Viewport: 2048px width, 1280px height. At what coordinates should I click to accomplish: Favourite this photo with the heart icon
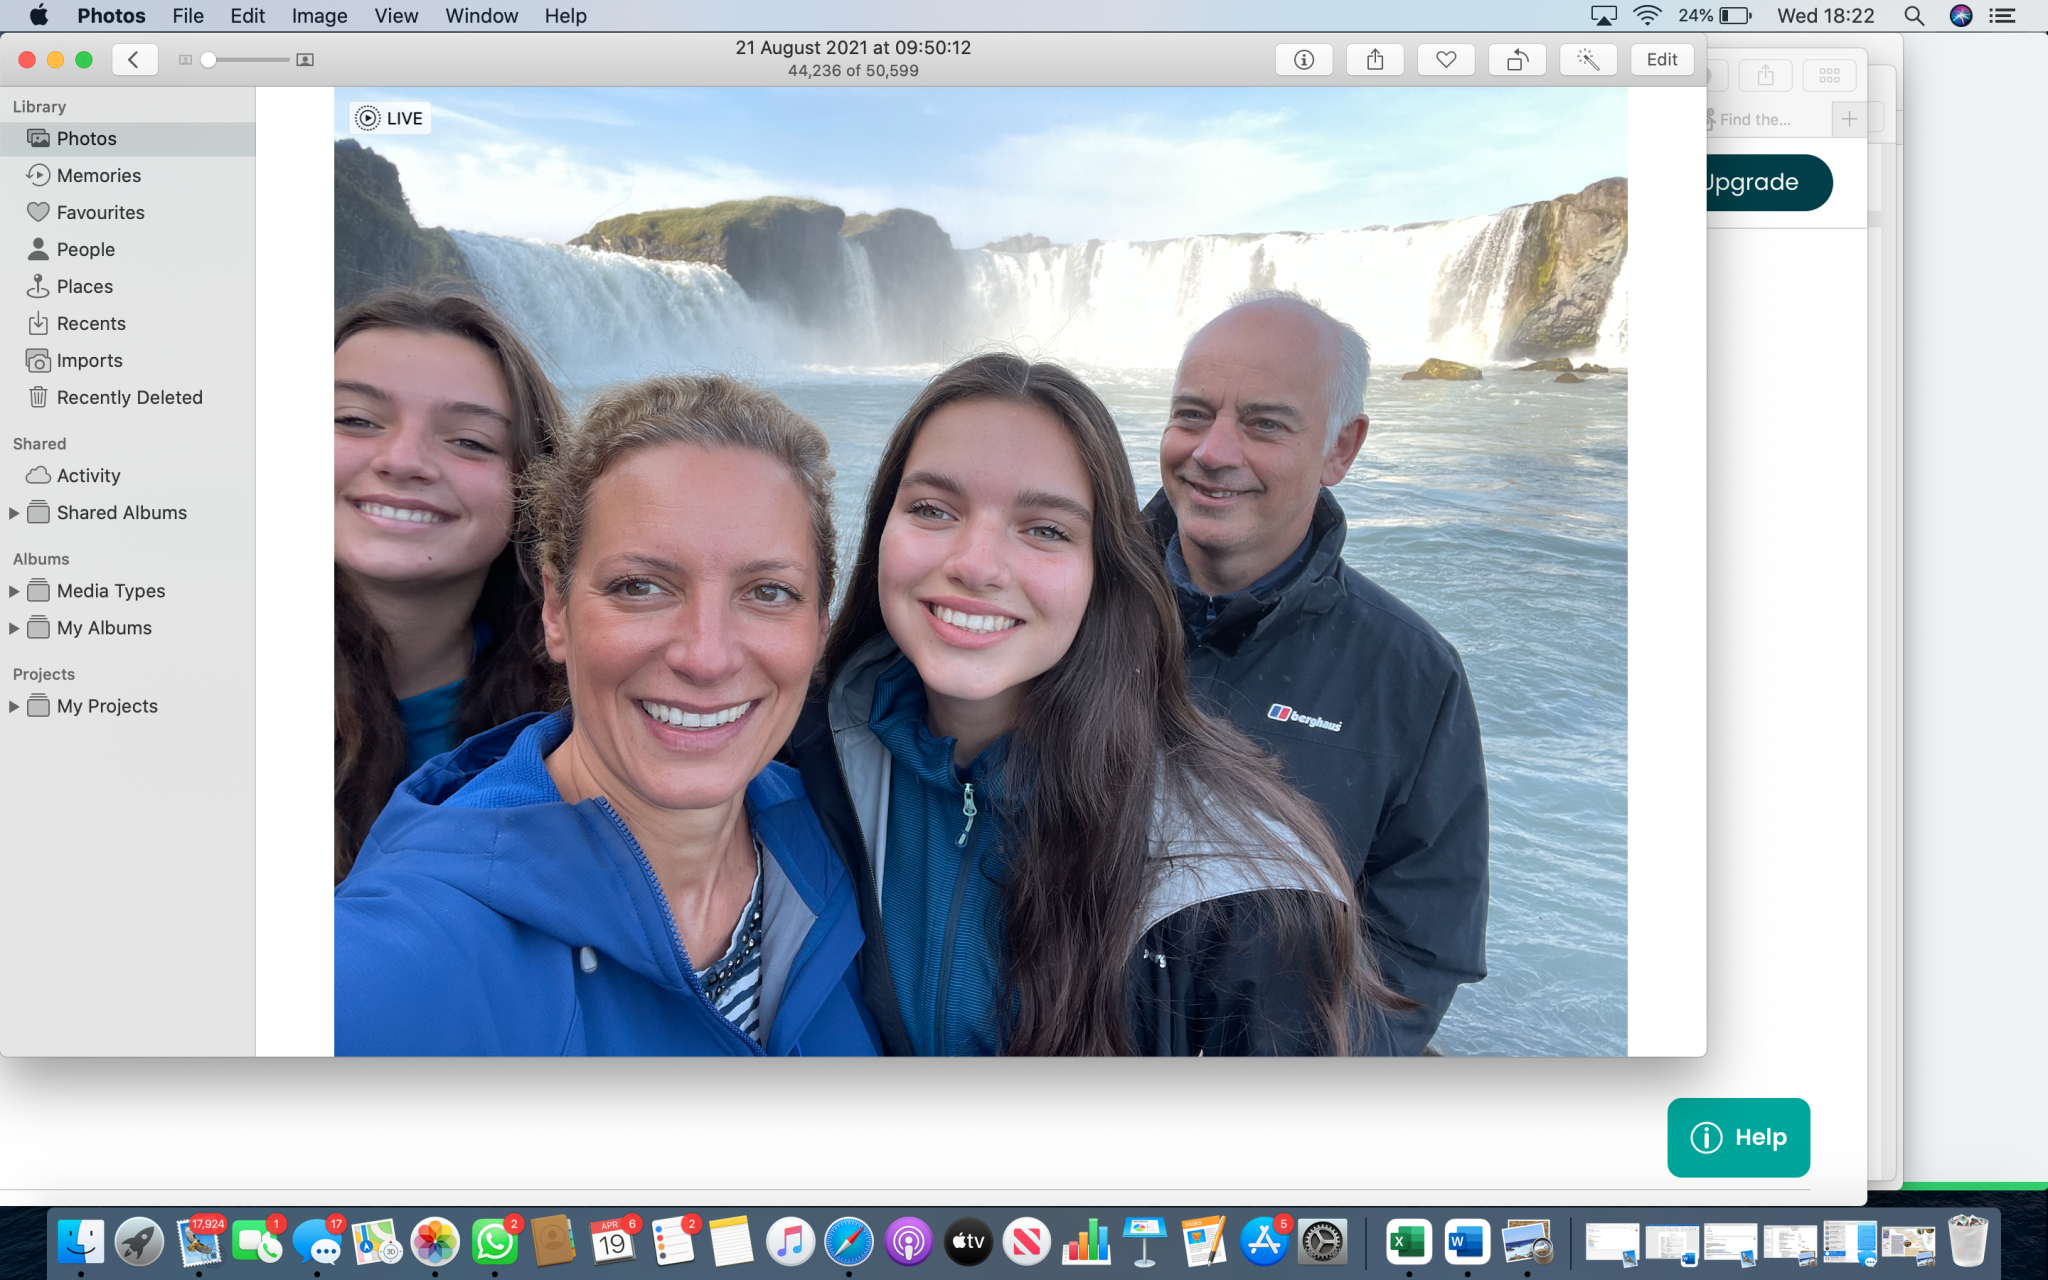pos(1446,60)
